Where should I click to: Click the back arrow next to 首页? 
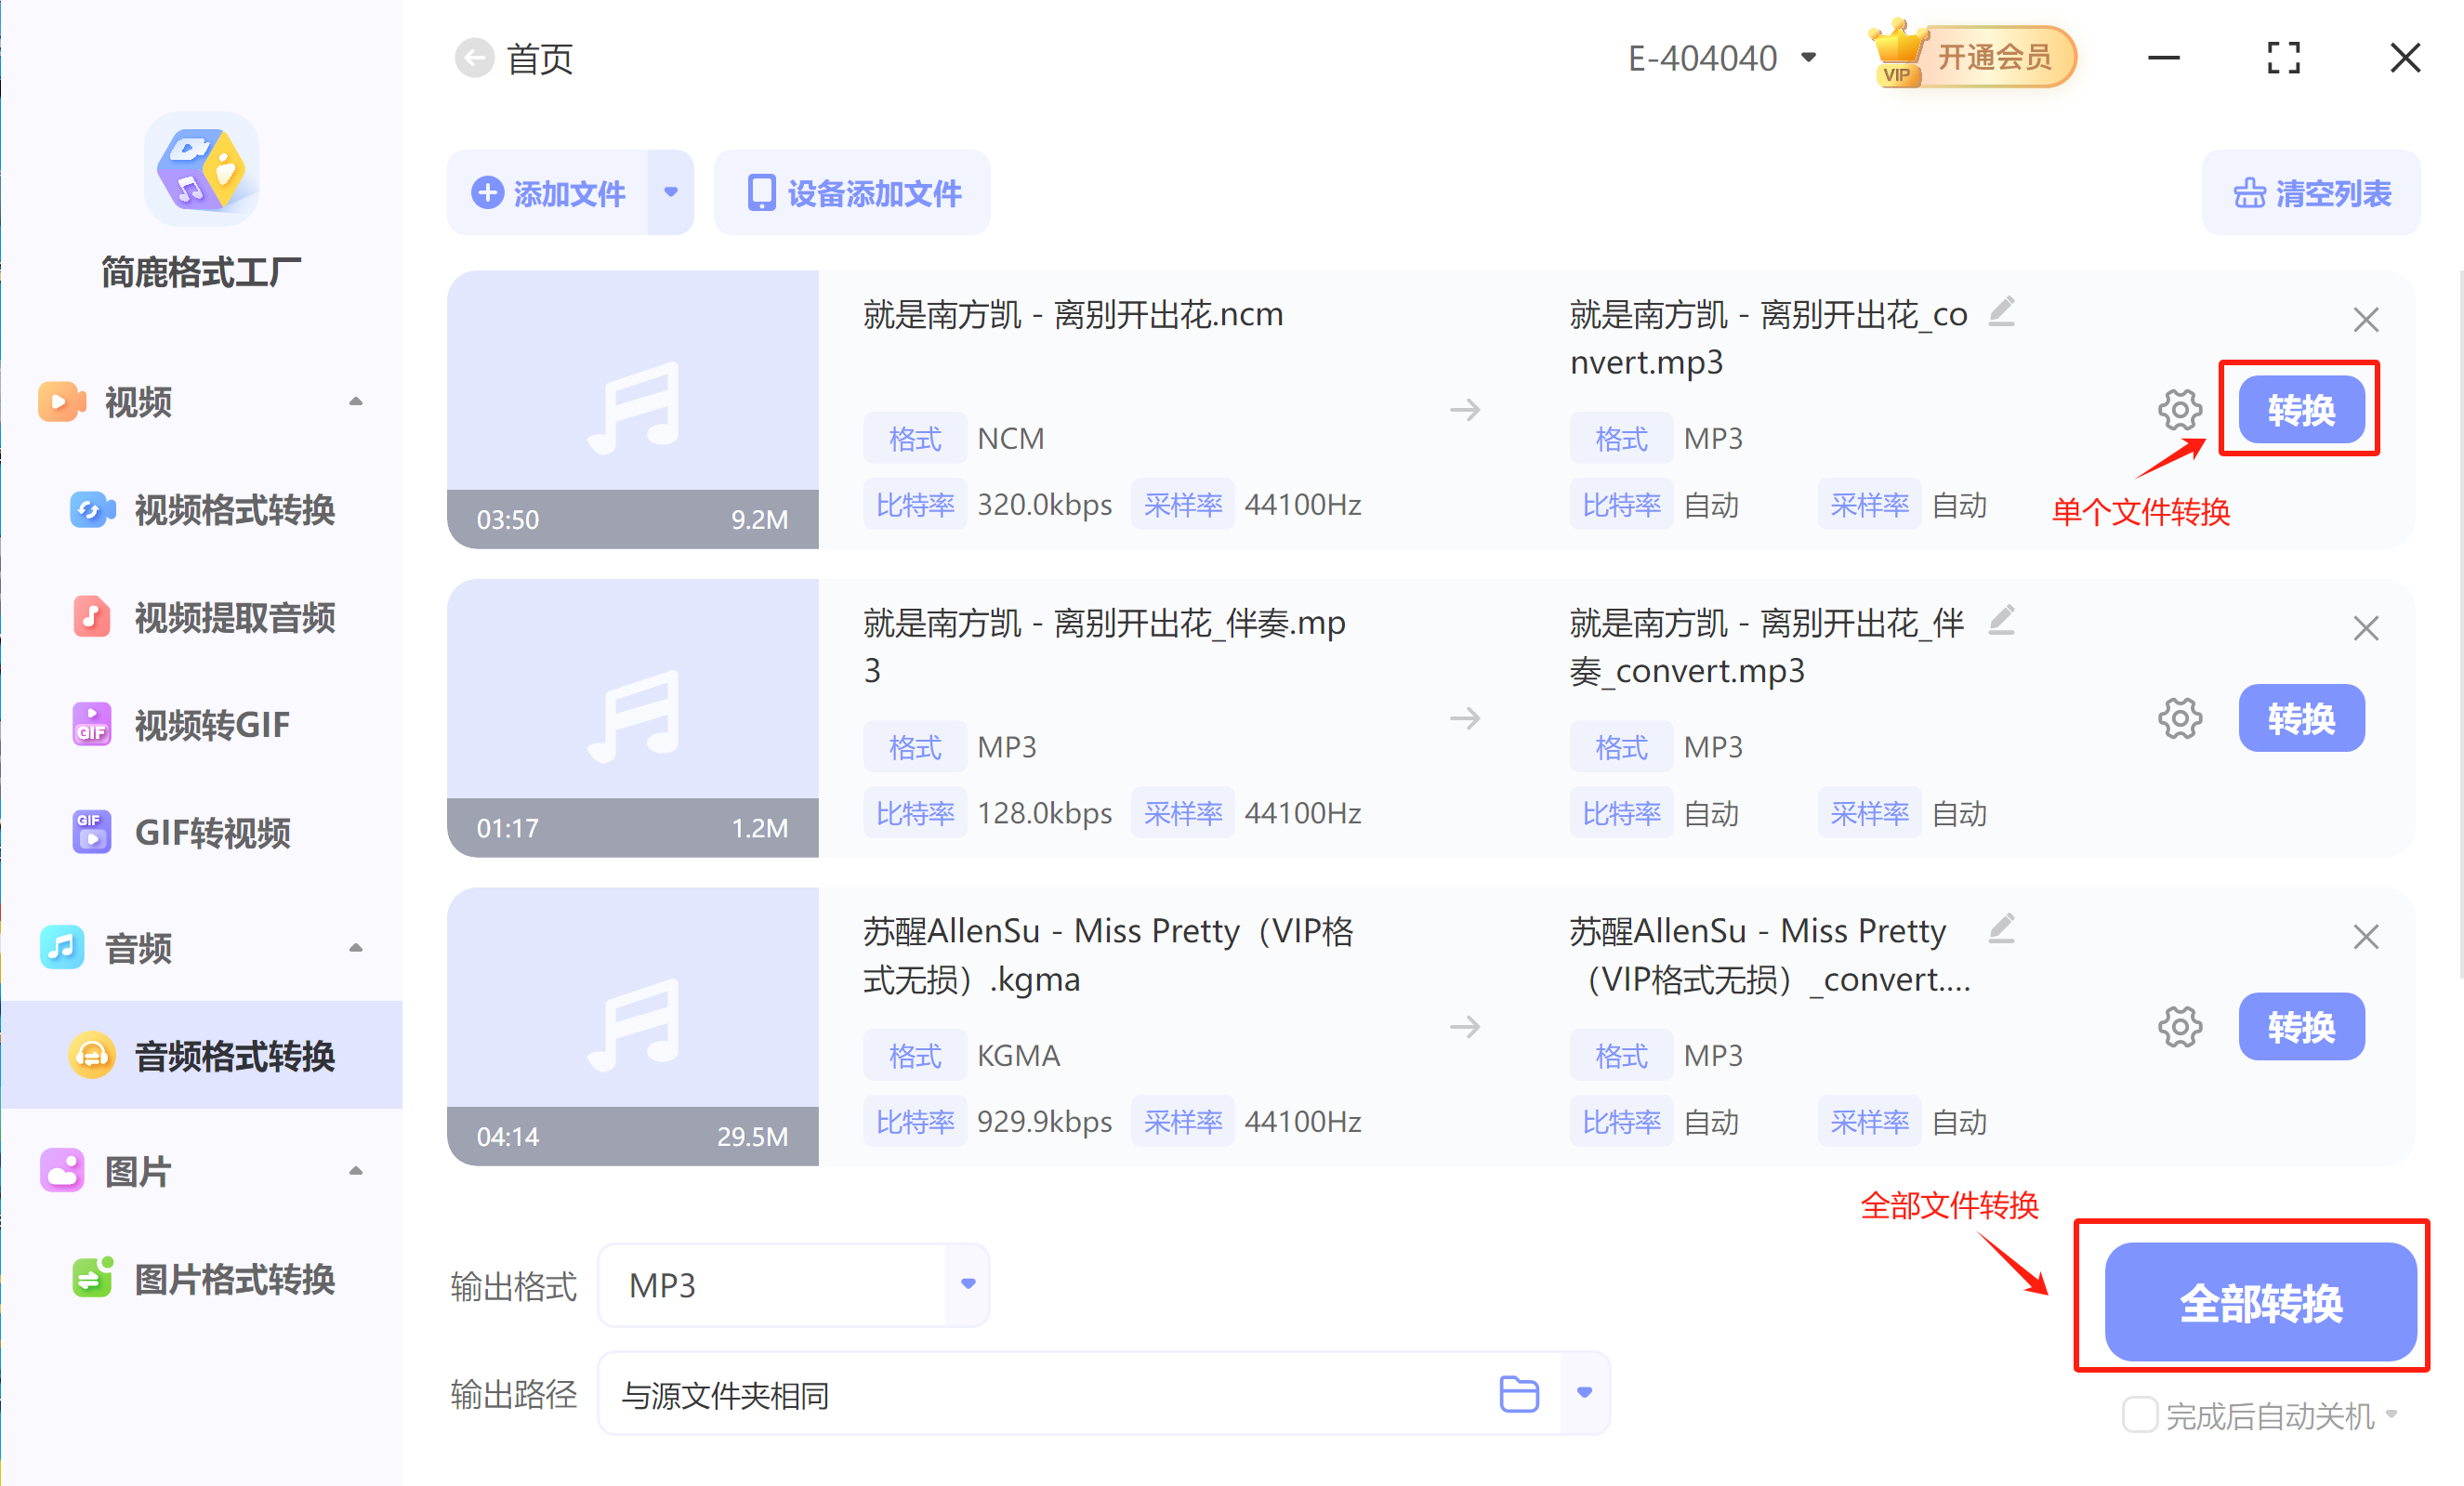[x=474, y=58]
